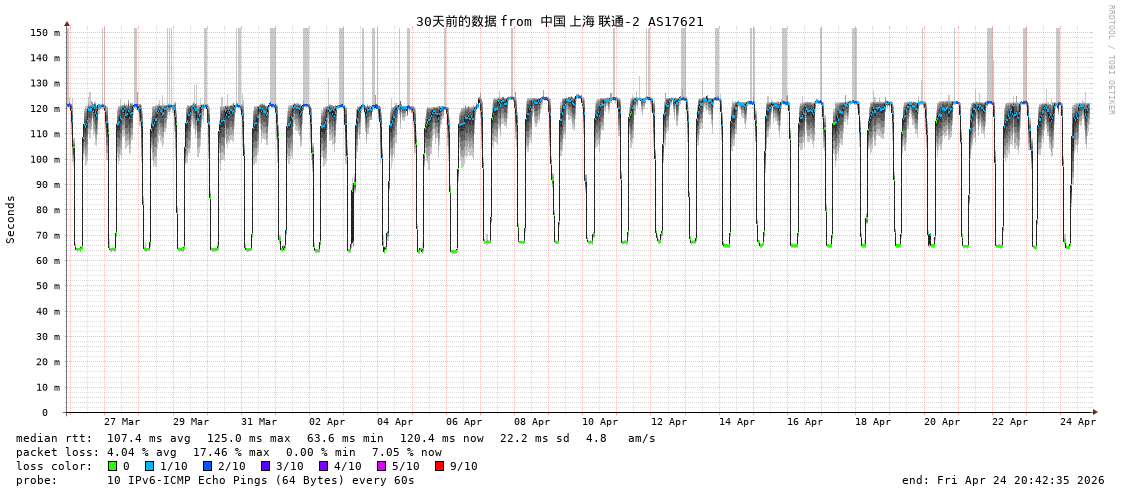The width and height of the screenshot is (1121, 494).
Task: Click the magenta 5/10 loss color swatch
Action: pos(382,466)
